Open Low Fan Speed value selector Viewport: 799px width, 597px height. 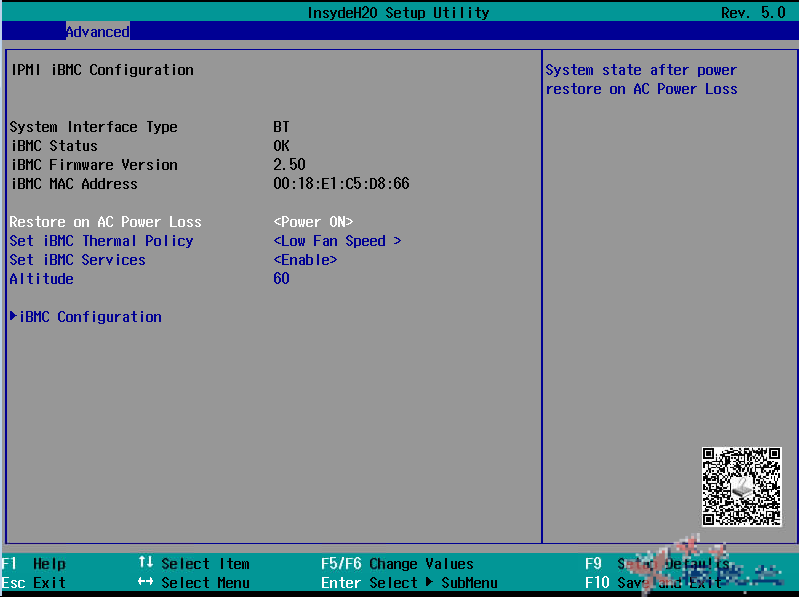(x=337, y=241)
